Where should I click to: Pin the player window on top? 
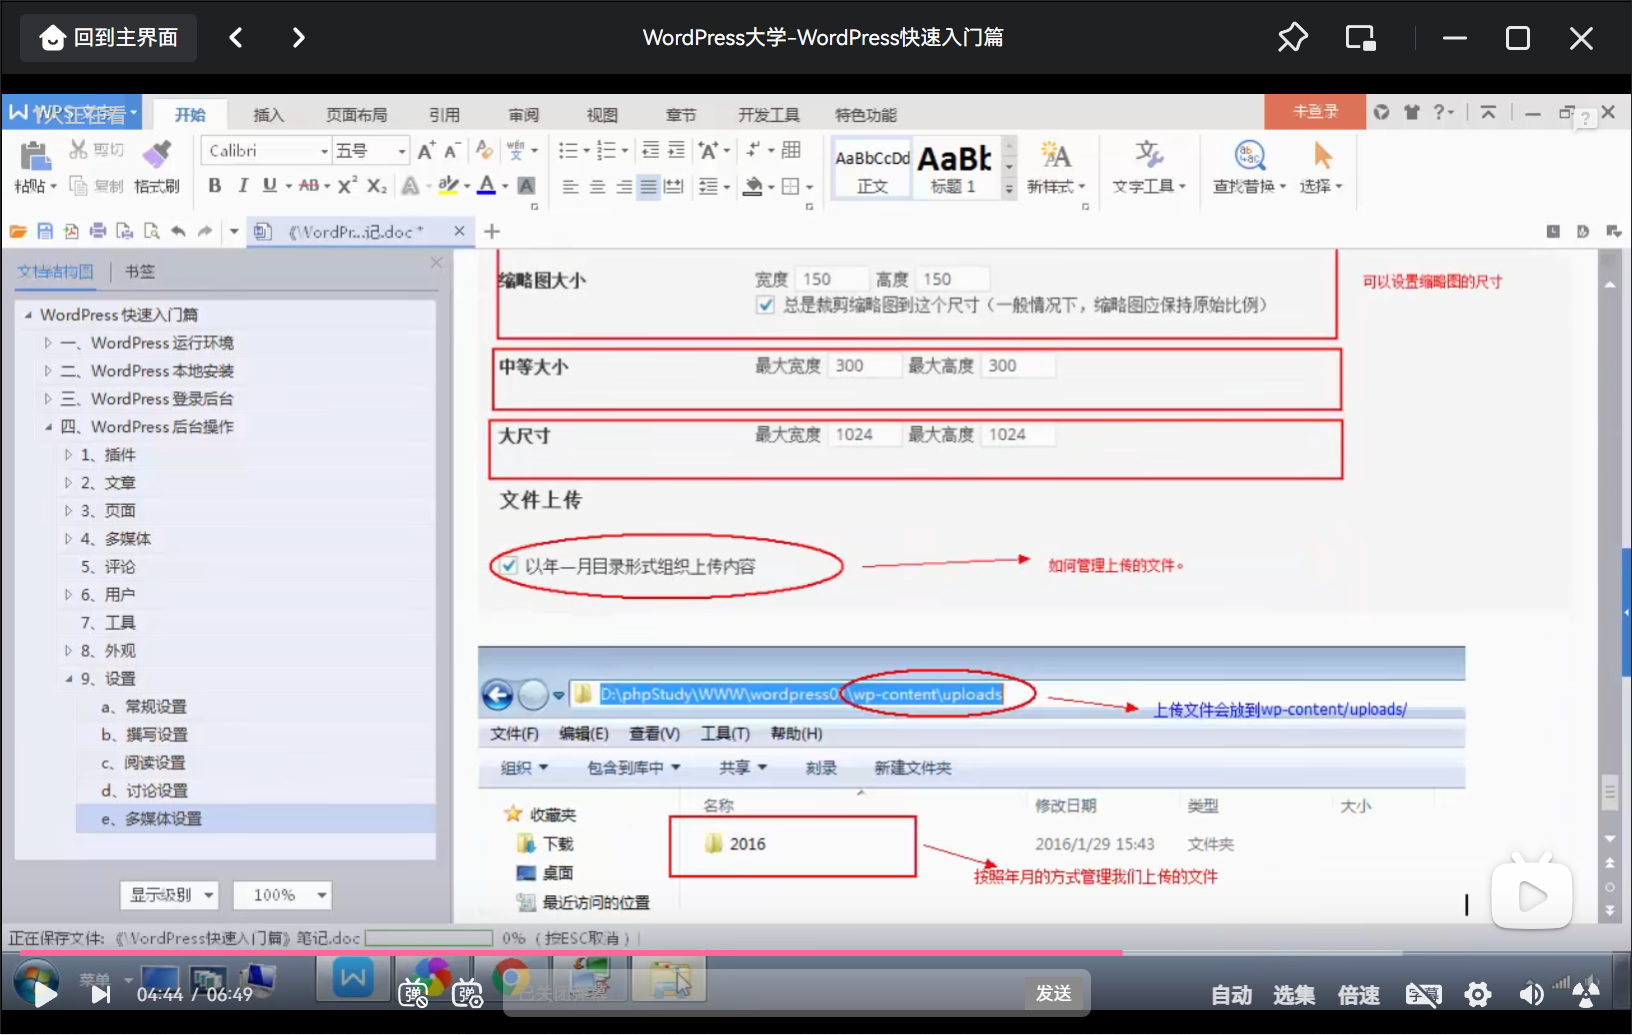(1292, 38)
